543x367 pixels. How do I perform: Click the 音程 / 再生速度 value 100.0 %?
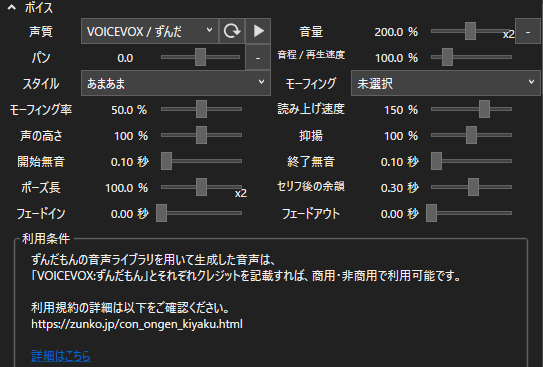pos(396,58)
